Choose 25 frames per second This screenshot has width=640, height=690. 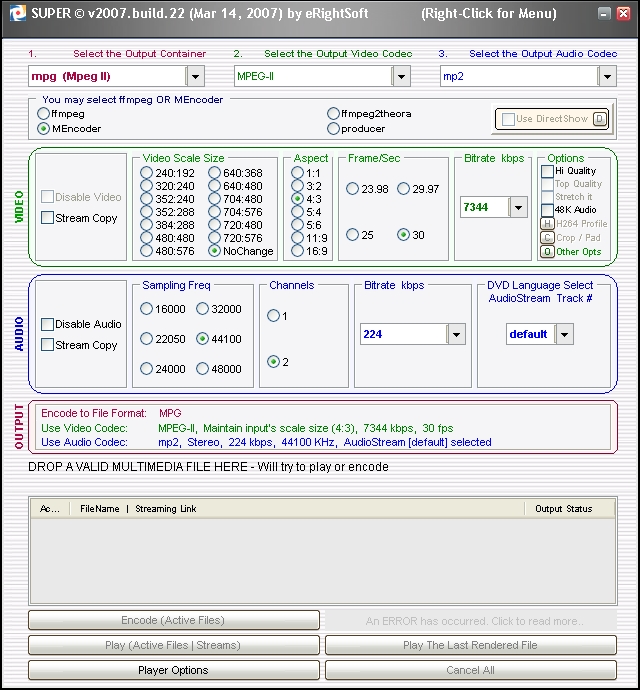tap(352, 235)
